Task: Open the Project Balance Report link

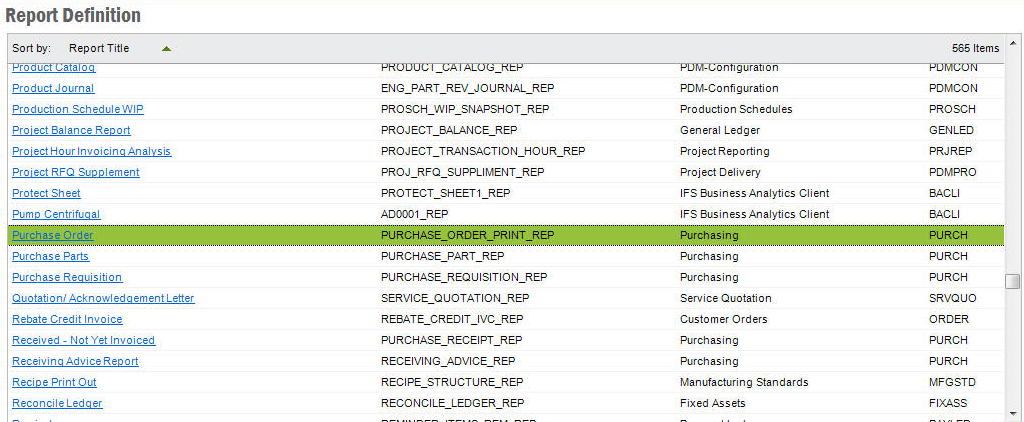Action: (71, 130)
